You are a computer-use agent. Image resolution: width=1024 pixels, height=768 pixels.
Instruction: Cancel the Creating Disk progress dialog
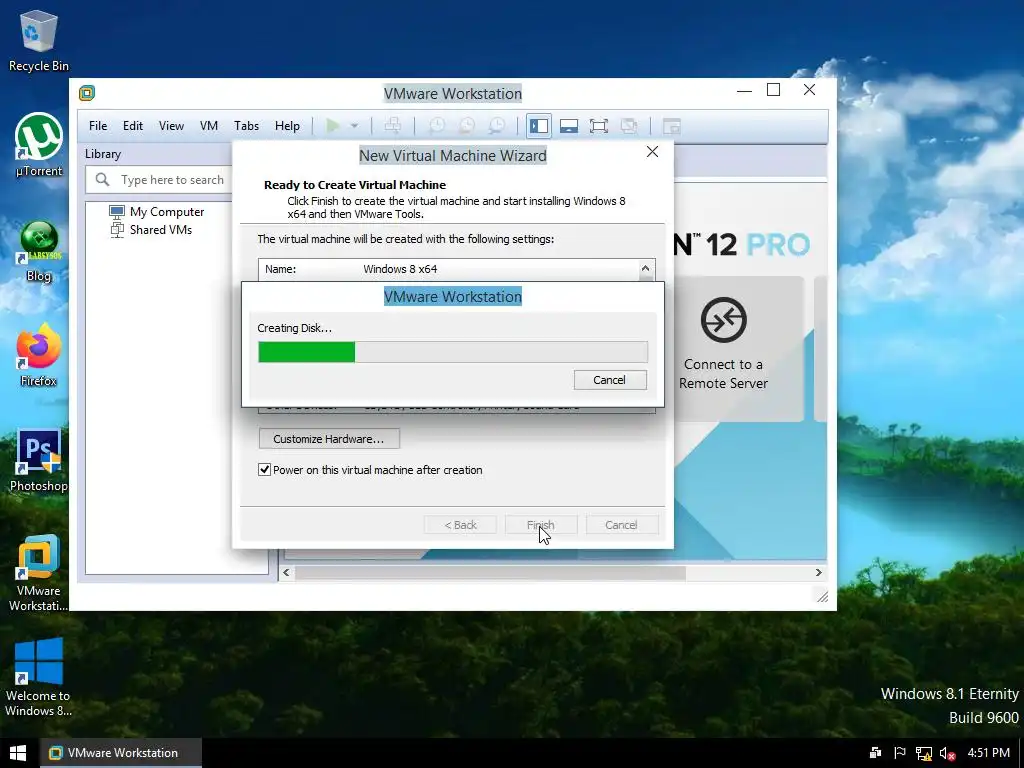[x=610, y=380]
